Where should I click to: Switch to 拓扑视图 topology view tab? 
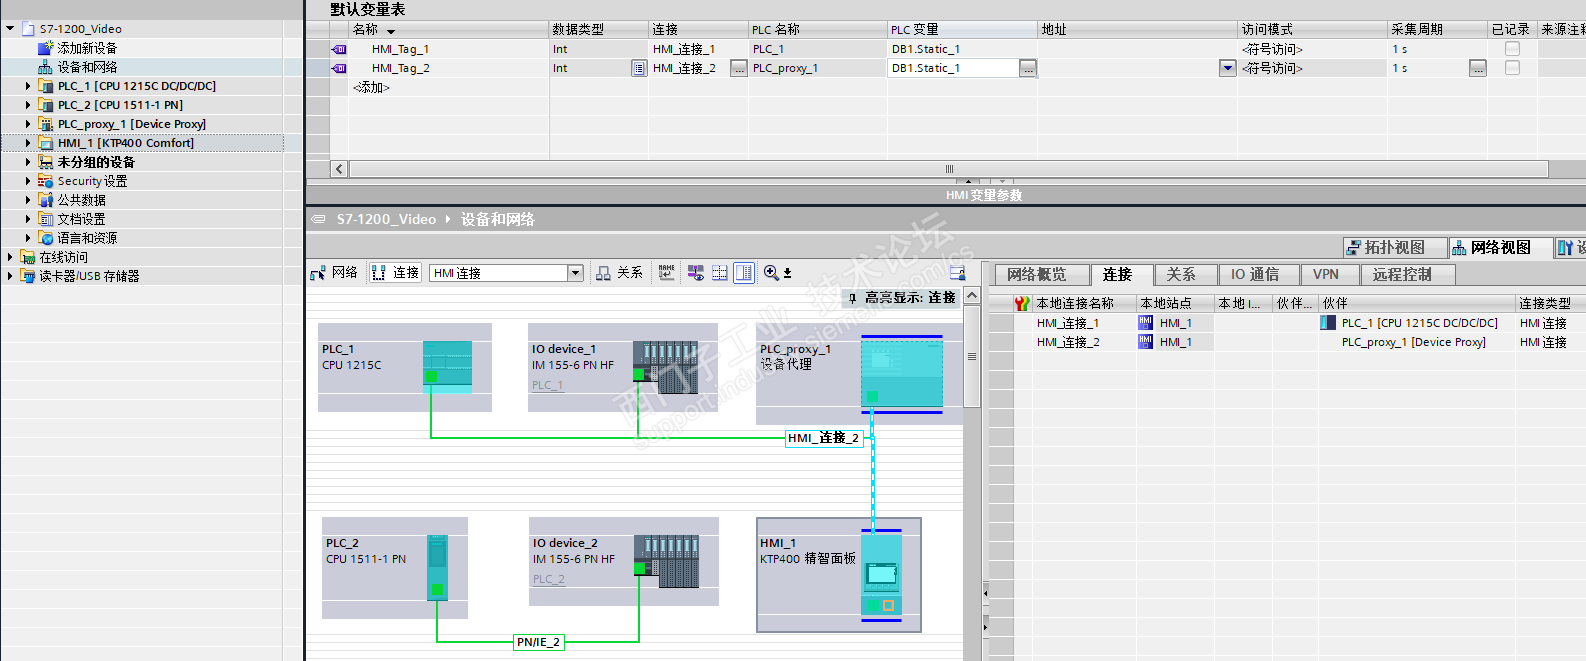(1395, 247)
